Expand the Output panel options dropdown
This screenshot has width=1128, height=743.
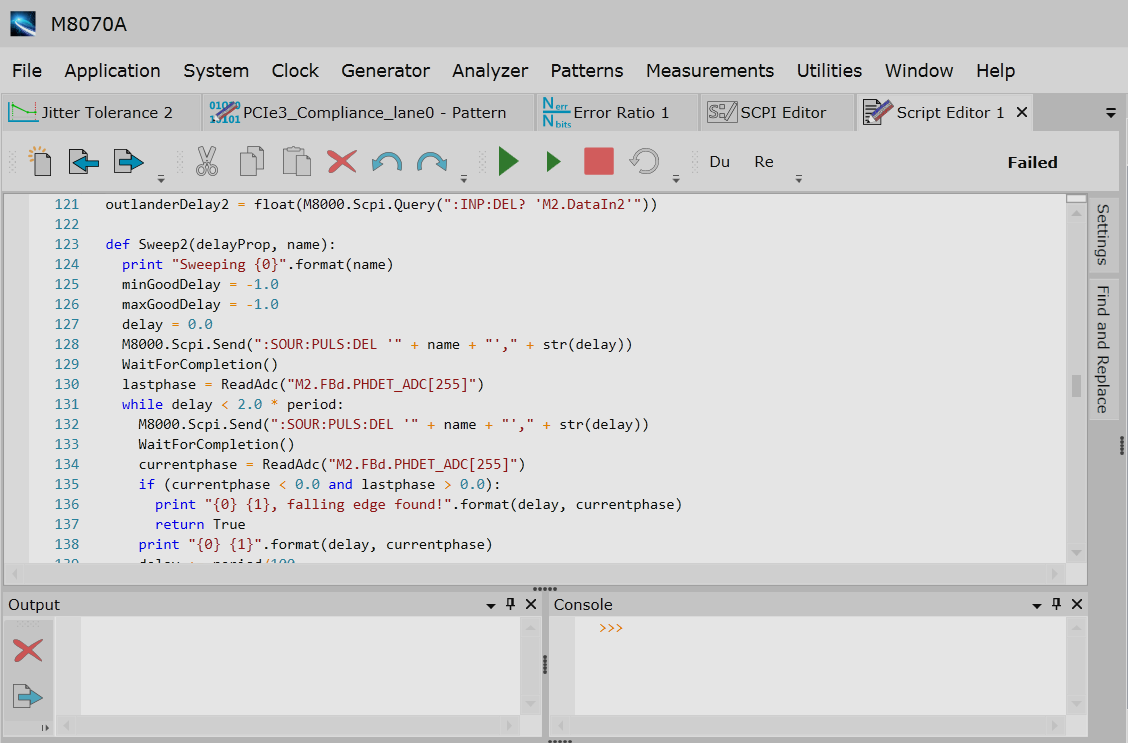(x=491, y=605)
